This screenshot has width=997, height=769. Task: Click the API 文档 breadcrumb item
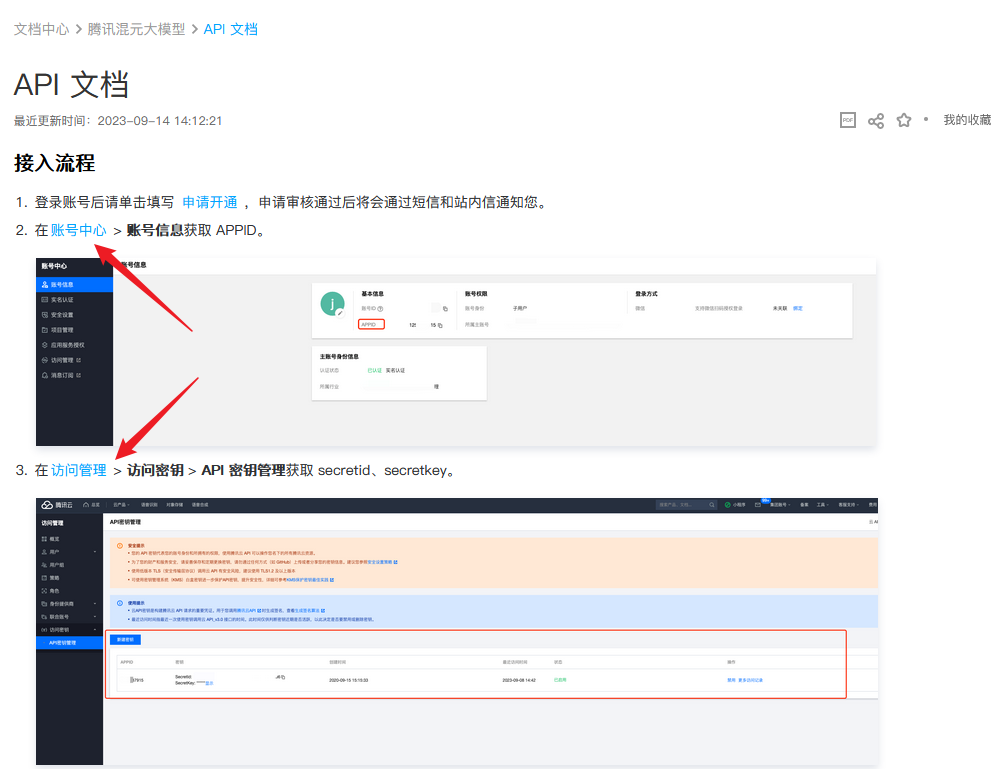pos(230,29)
